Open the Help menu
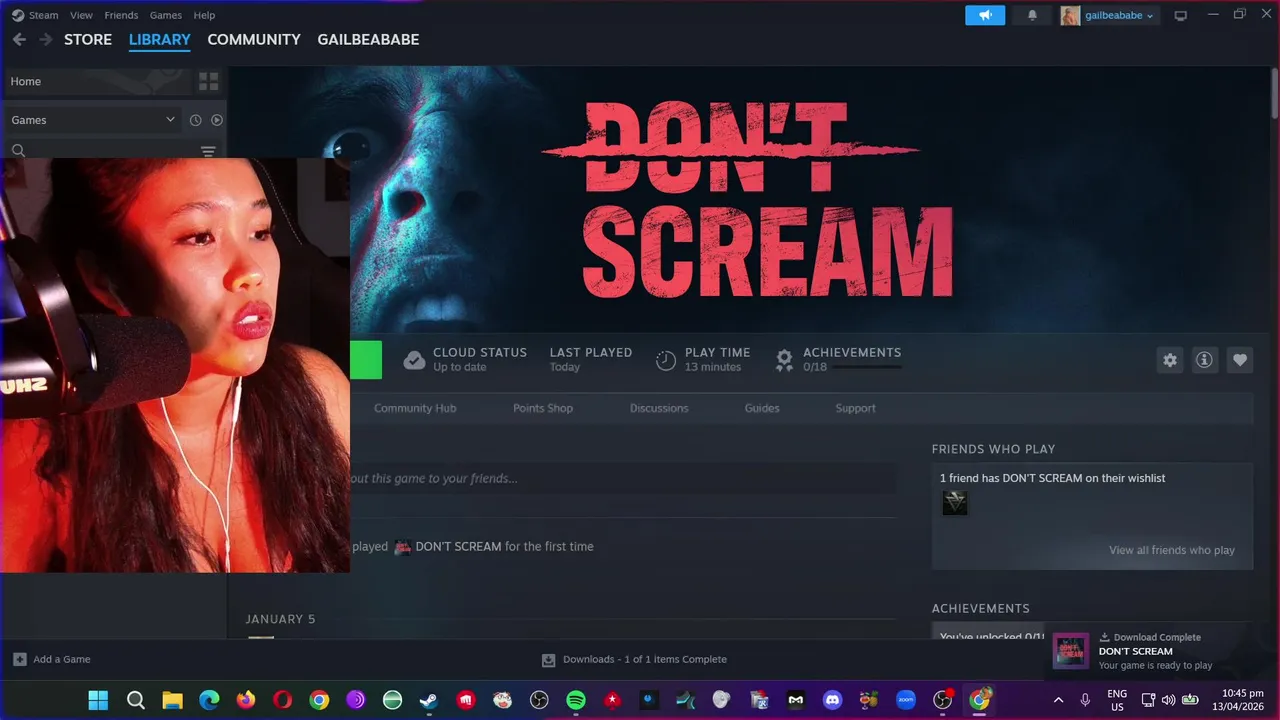 pyautogui.click(x=204, y=15)
